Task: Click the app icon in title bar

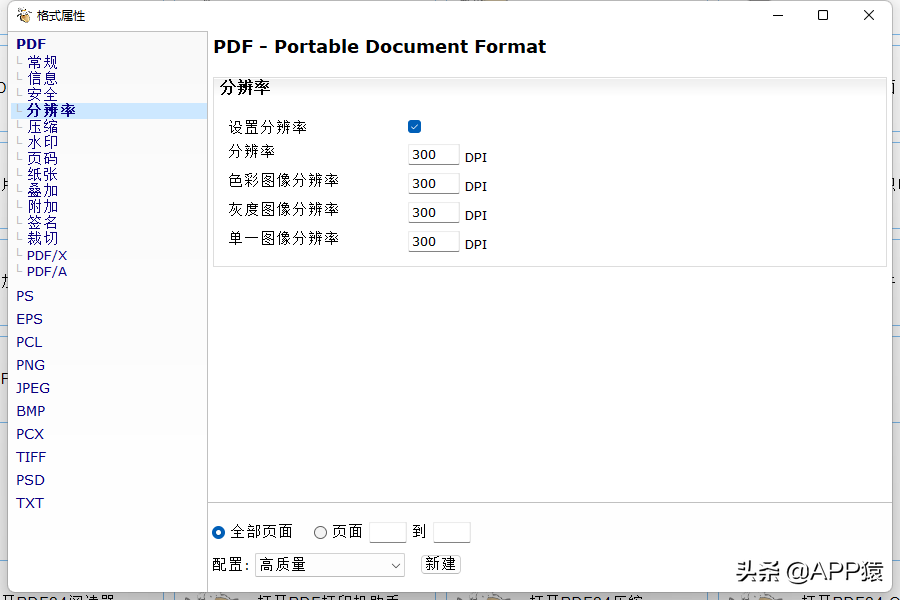Action: (24, 15)
